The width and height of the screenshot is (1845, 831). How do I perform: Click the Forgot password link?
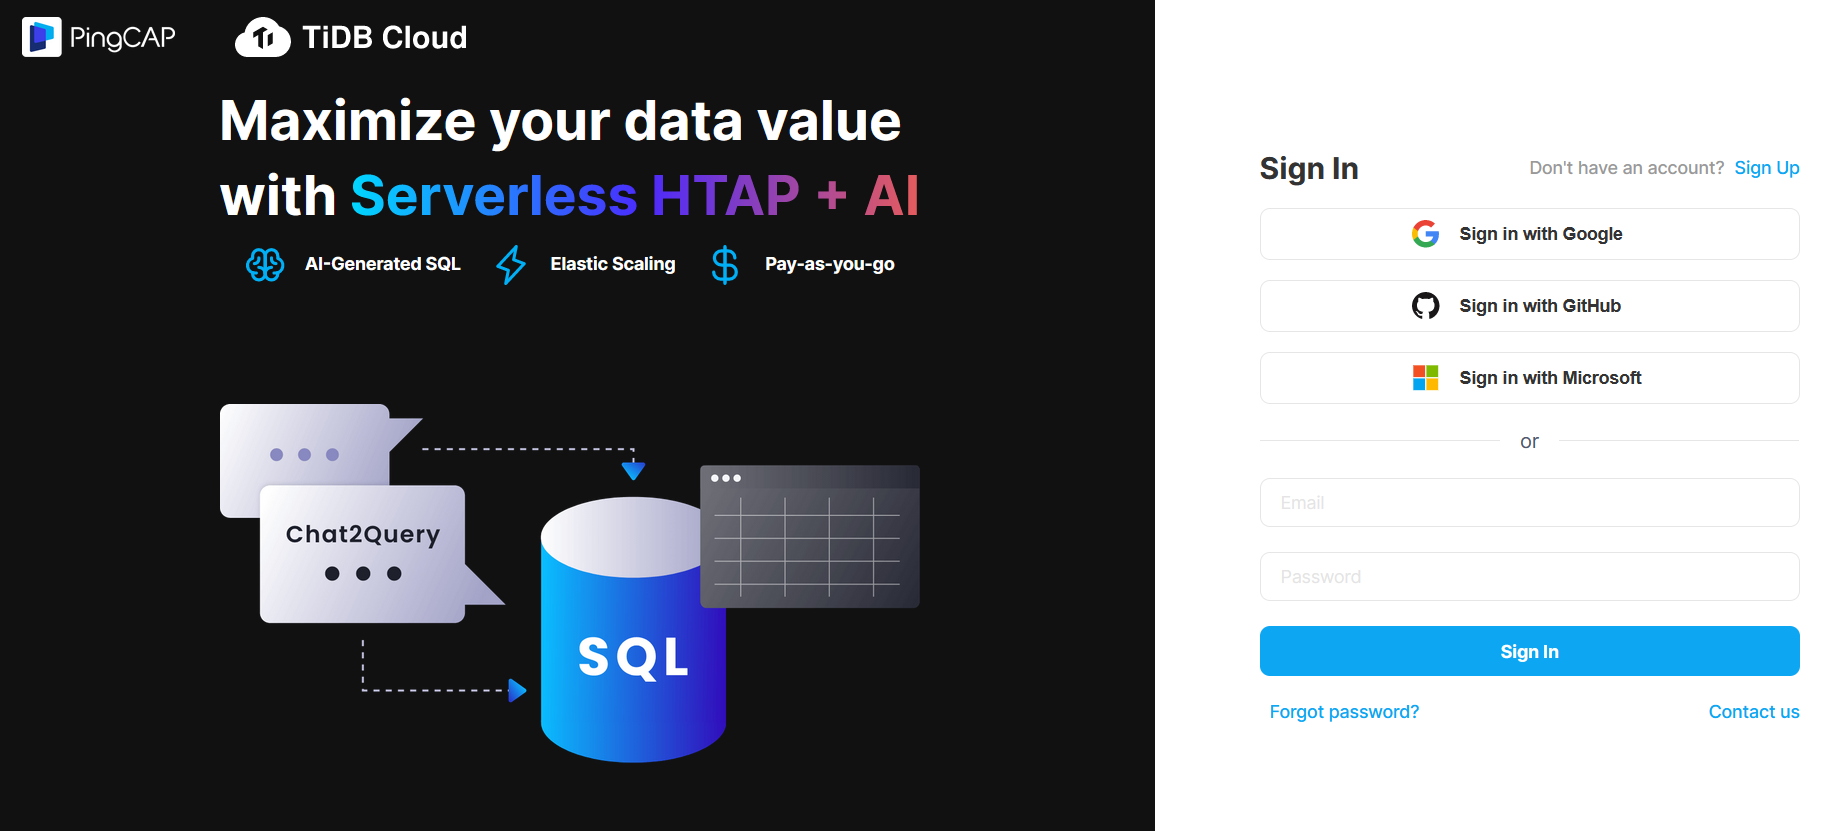1344,712
